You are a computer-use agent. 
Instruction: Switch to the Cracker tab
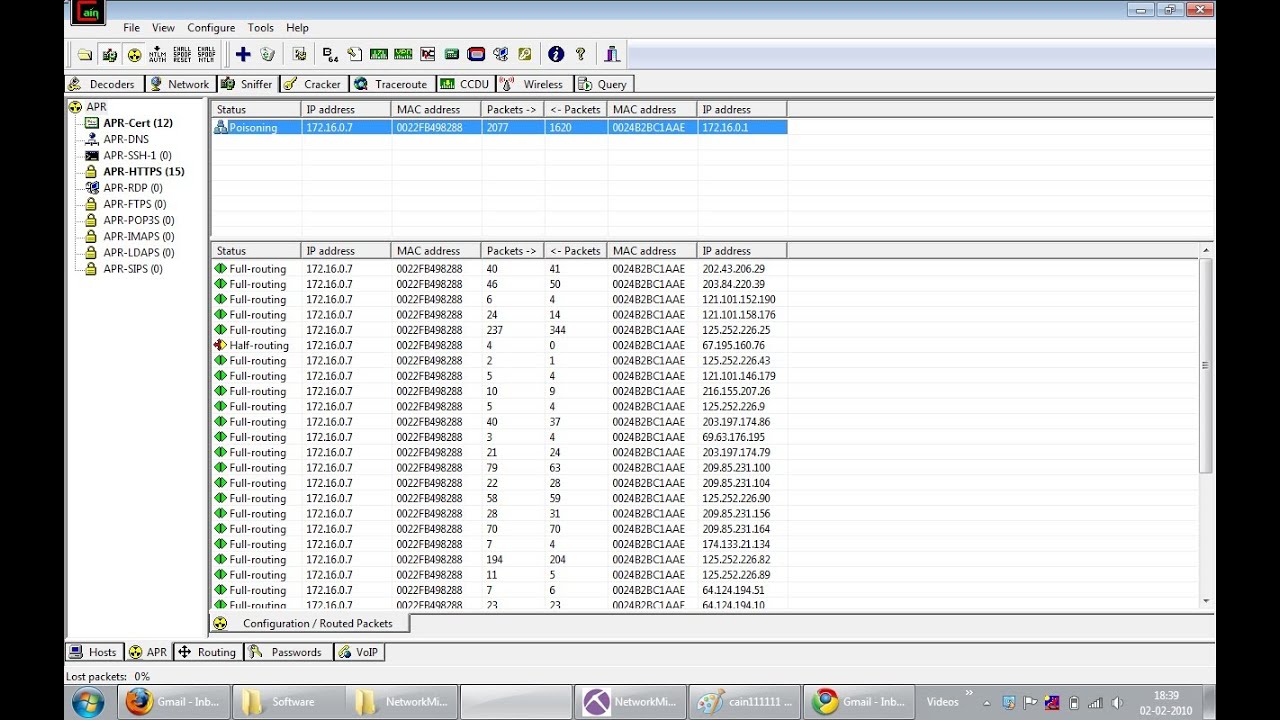point(312,84)
